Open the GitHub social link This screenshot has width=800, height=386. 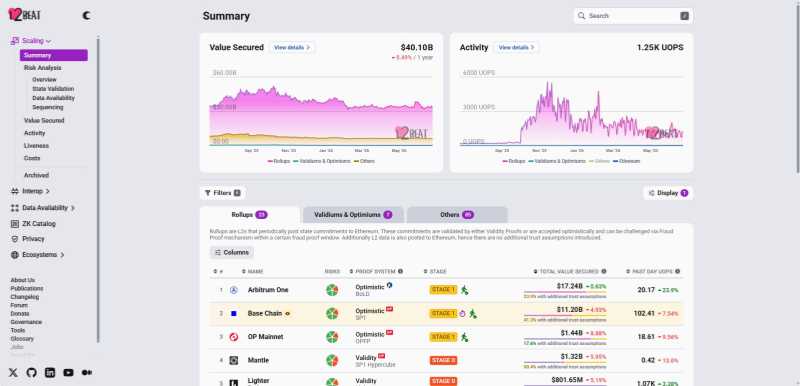[32, 373]
